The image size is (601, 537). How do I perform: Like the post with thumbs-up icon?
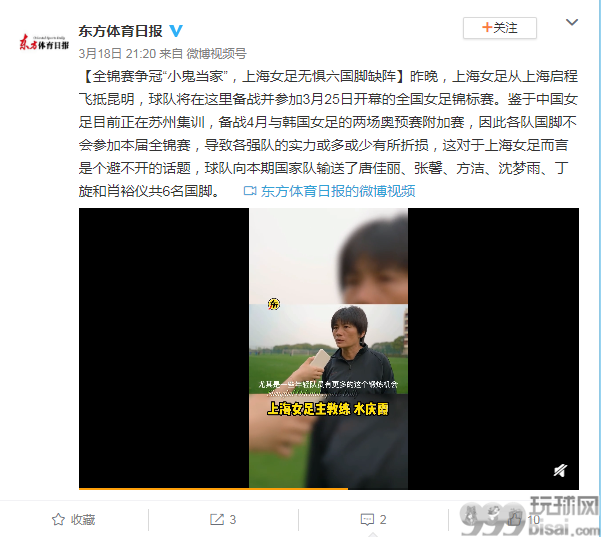click(x=515, y=519)
